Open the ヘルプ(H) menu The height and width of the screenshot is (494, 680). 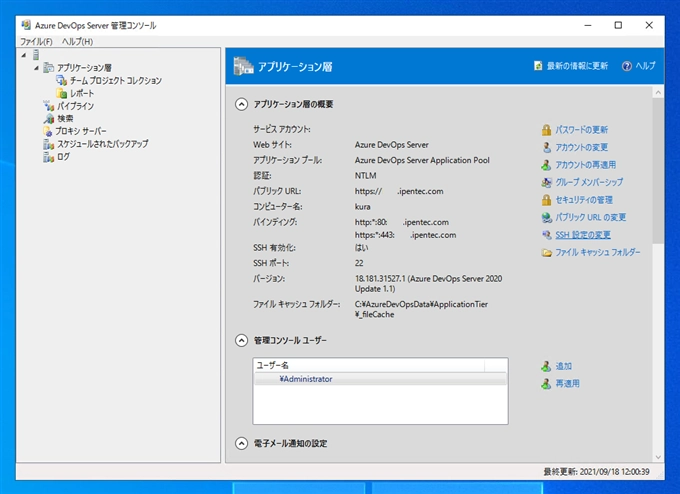point(77,42)
